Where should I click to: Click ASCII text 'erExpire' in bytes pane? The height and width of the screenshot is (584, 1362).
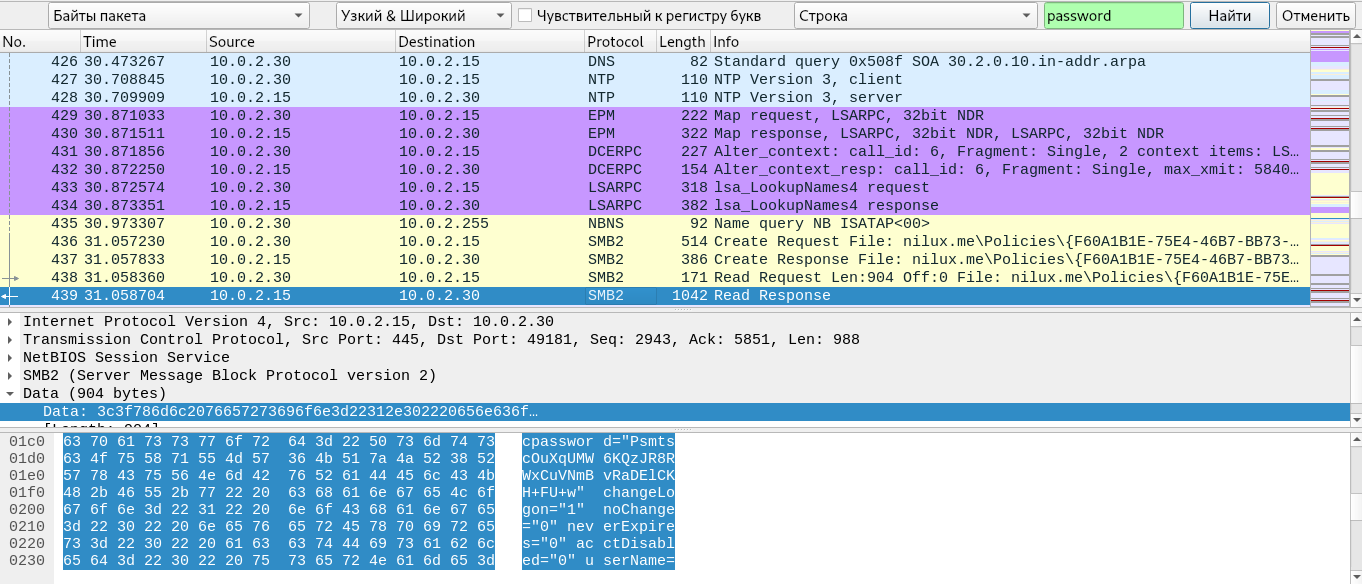tap(639, 527)
